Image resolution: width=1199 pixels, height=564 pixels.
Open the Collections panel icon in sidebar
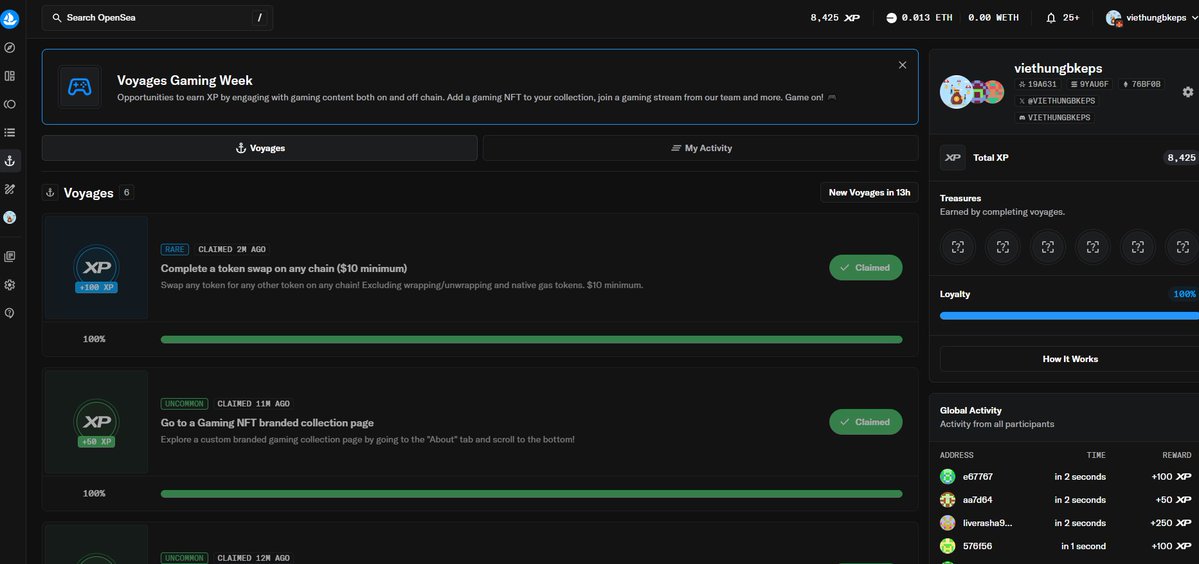10,76
